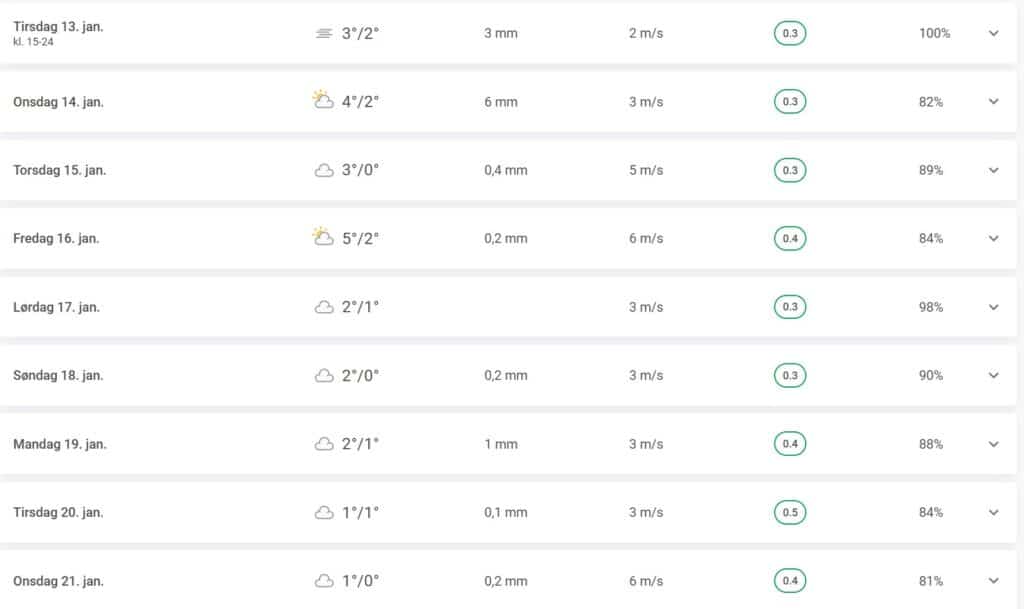
Task: Select the Onsdag 14. jan. day label
Action: point(58,102)
